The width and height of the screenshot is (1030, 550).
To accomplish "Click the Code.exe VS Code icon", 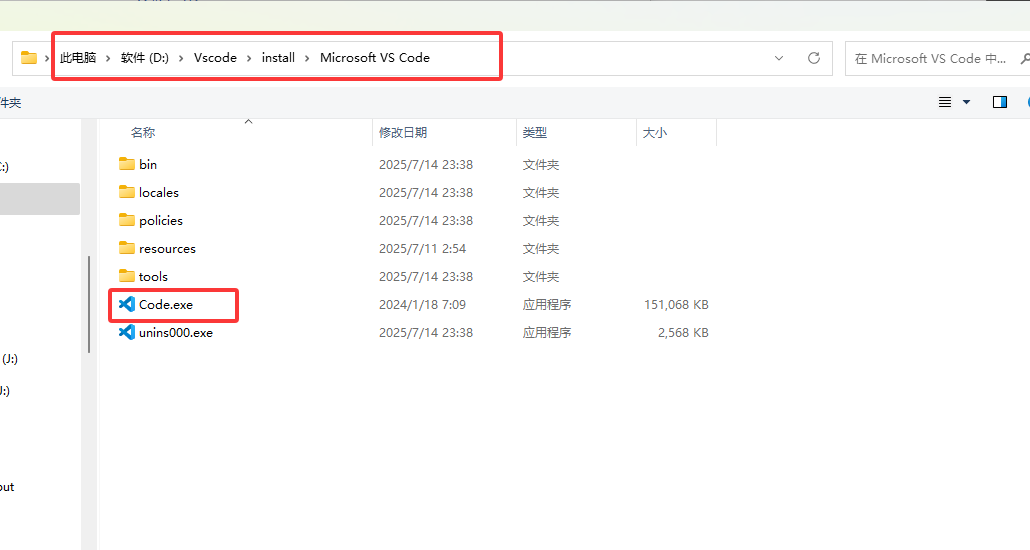I will point(127,304).
